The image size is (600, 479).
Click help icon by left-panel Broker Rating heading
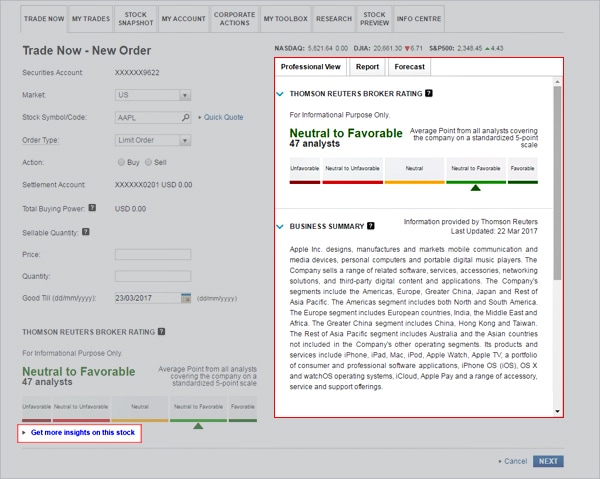point(161,331)
